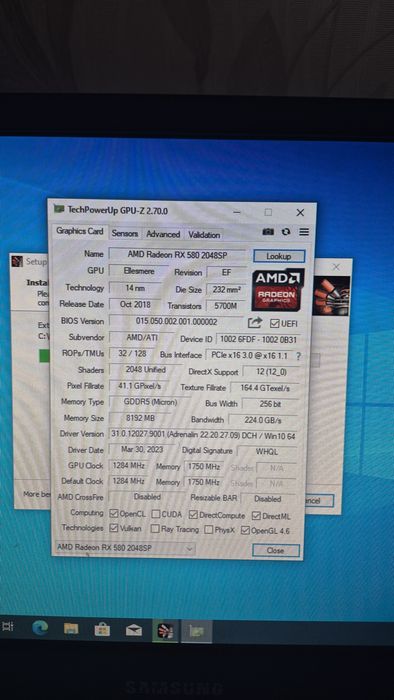Viewport: 394px width, 700px height.
Task: Open the AMD Radeon RX 580 2048SP dropdown
Action: point(125,548)
